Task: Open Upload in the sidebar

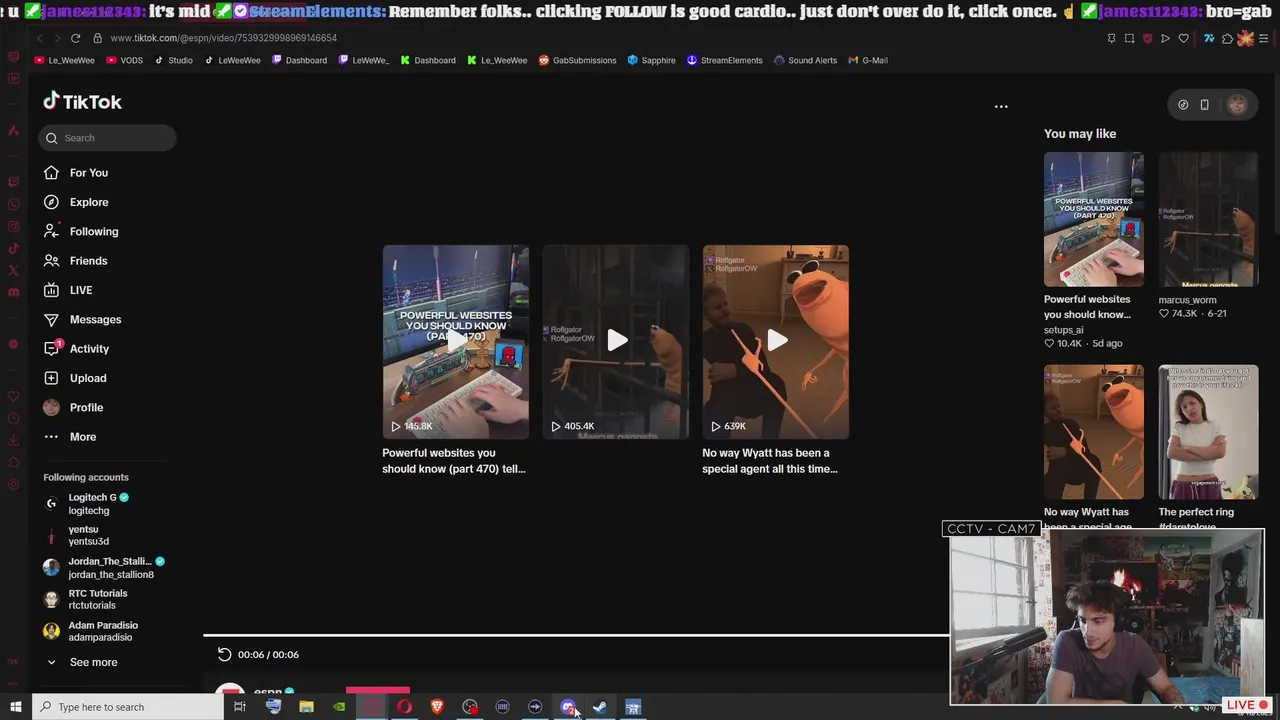Action: 75,378
